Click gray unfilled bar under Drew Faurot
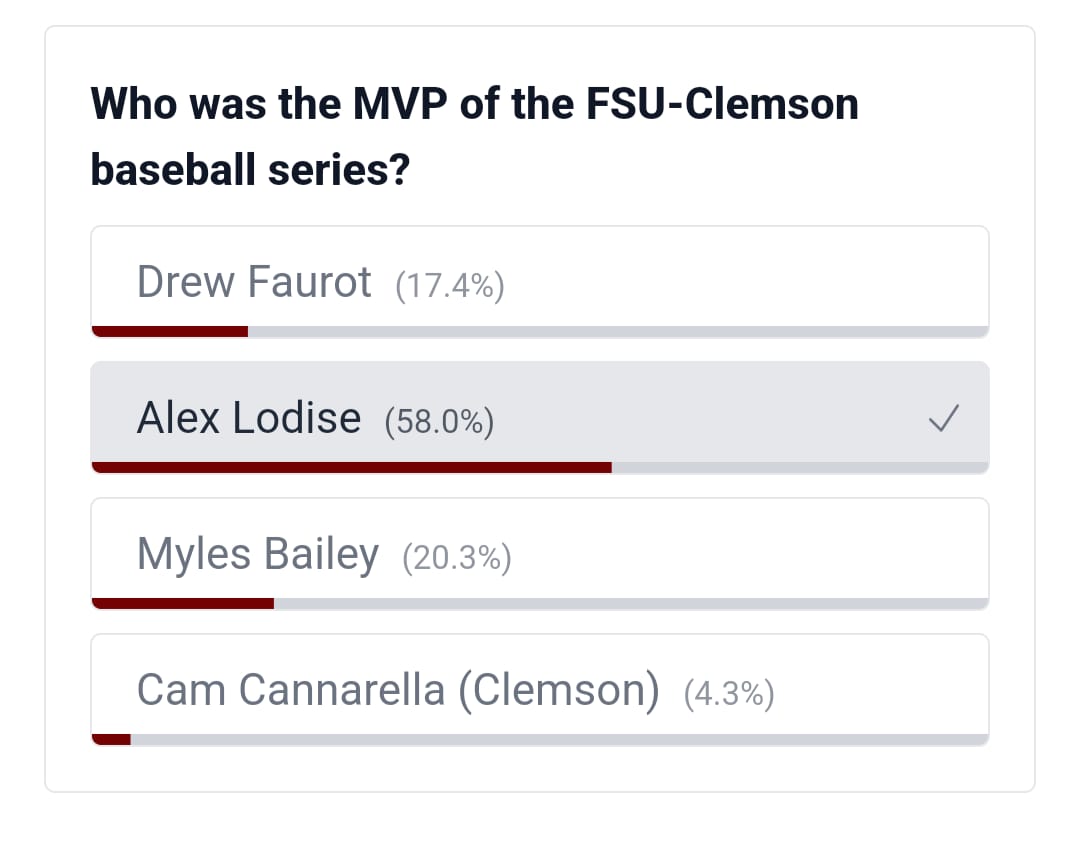The width and height of the screenshot is (1080, 847). (x=617, y=331)
